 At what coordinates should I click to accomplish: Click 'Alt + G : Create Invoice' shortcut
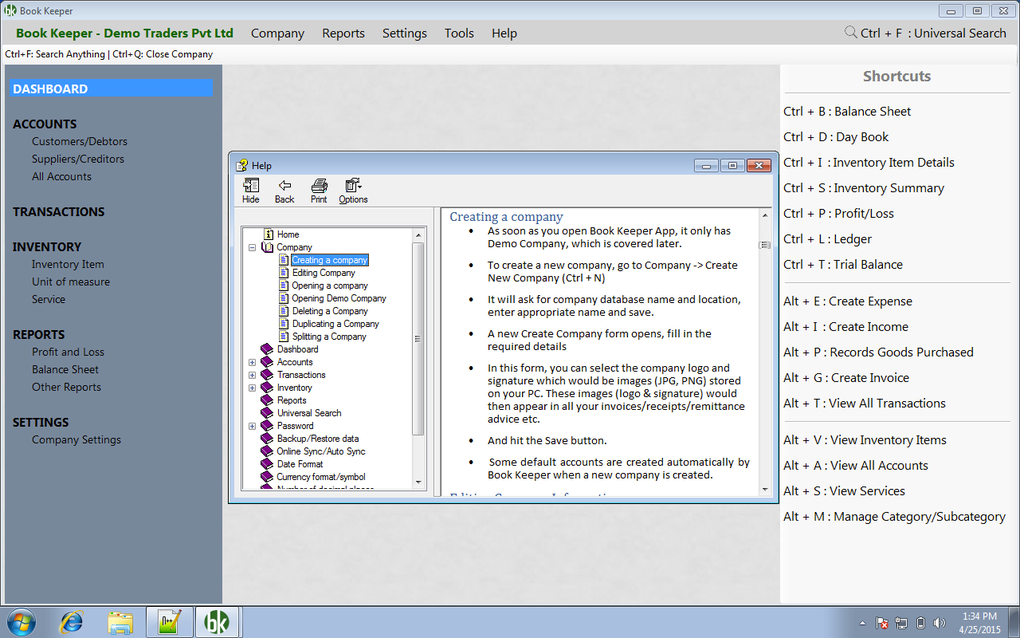pyautogui.click(x=846, y=378)
